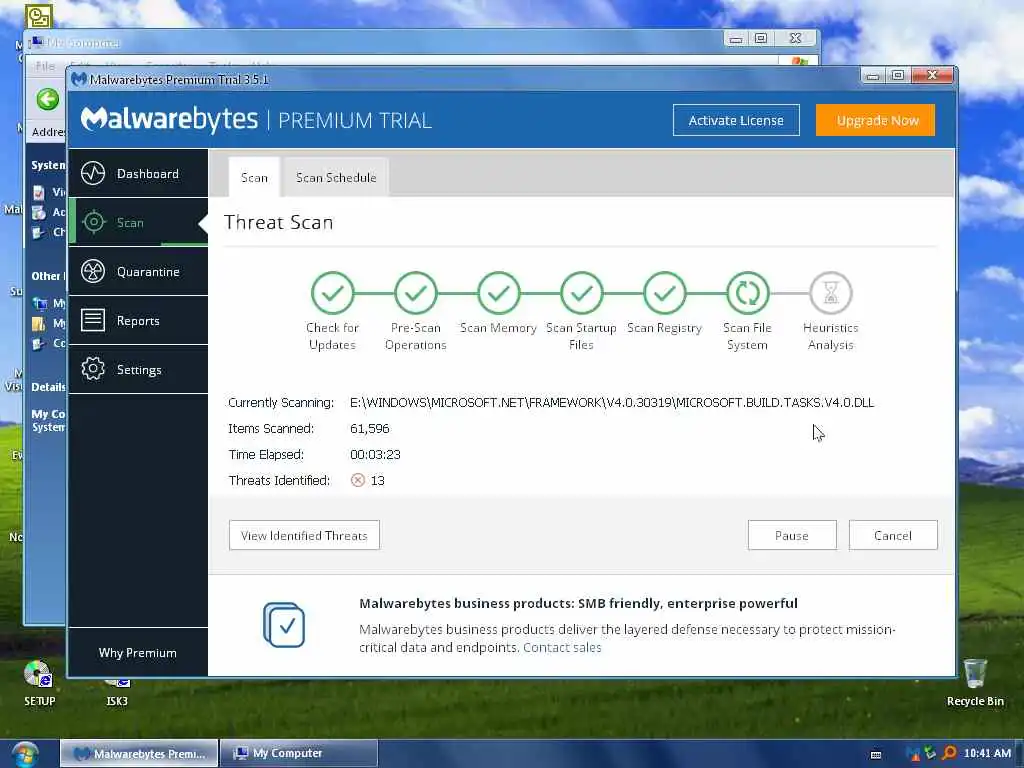This screenshot has width=1024, height=768.
Task: Click the Scan File System progress icon
Action: 747,293
